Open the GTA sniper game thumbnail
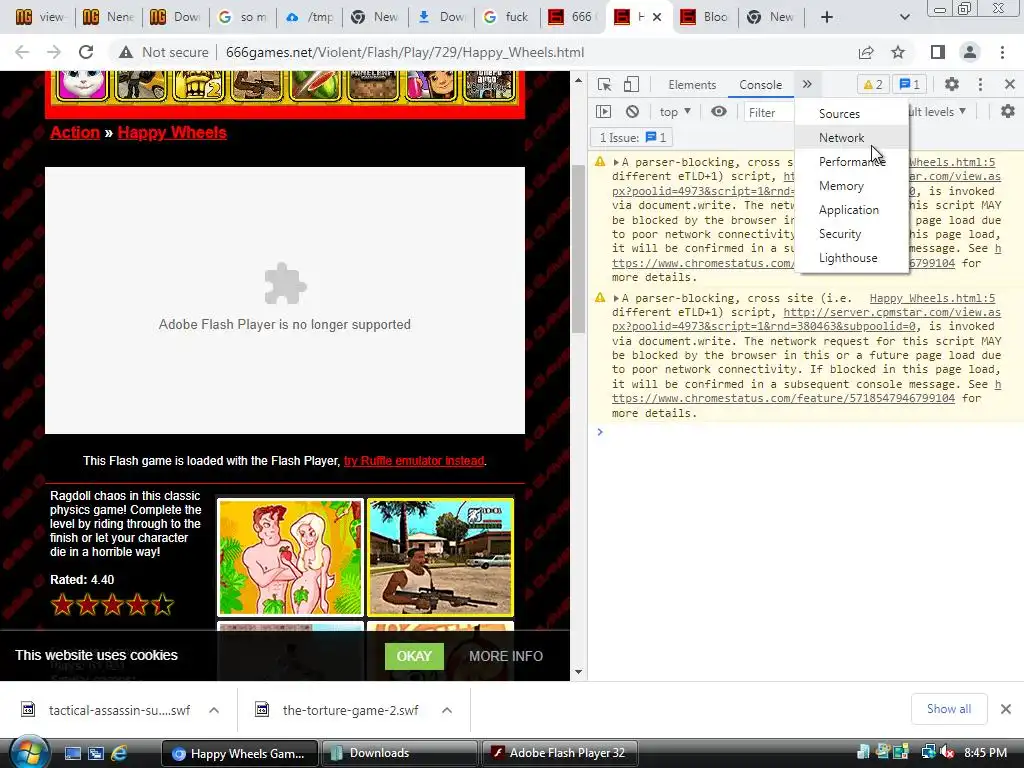 click(440, 557)
